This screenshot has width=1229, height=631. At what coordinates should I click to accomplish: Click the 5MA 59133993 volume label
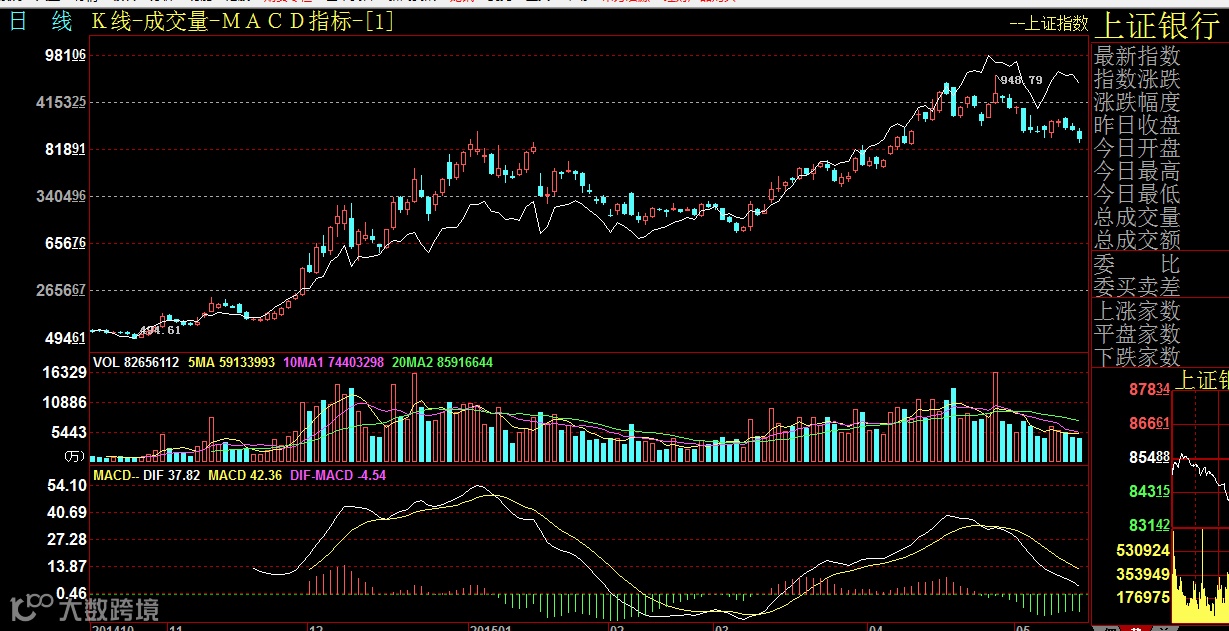pos(231,362)
